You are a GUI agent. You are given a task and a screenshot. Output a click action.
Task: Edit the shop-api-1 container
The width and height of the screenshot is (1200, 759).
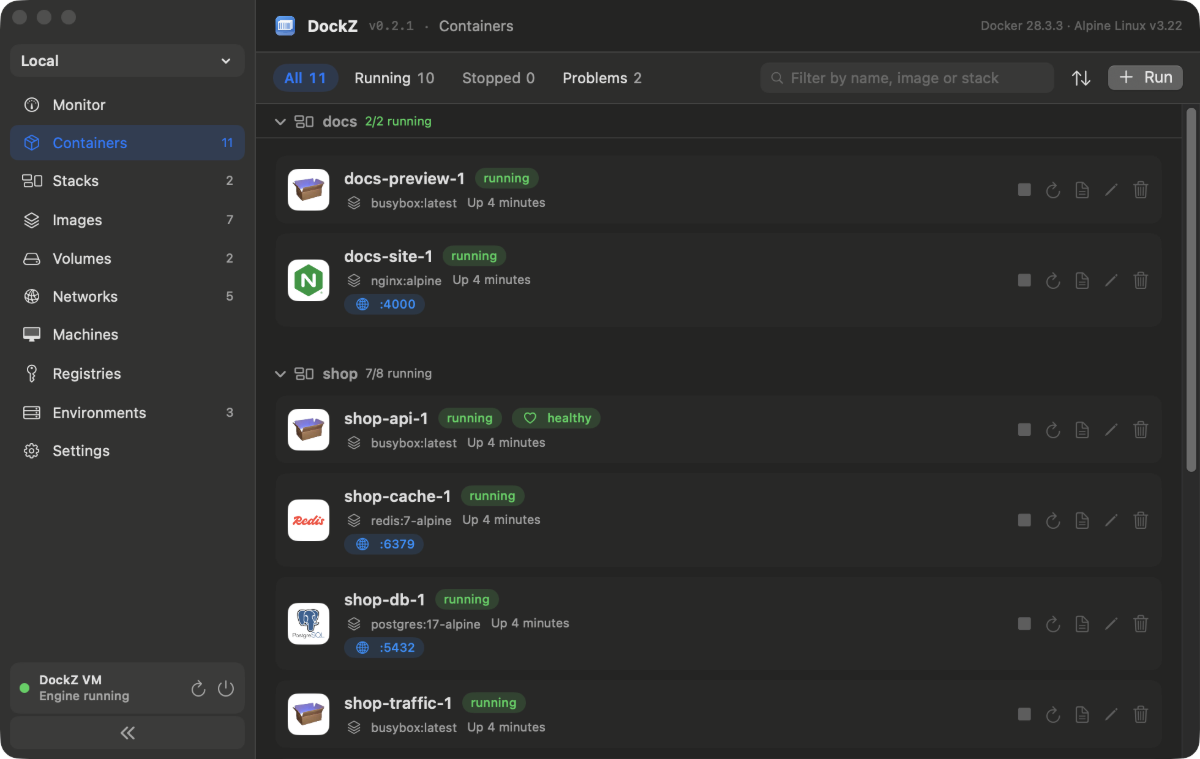[x=1111, y=429]
